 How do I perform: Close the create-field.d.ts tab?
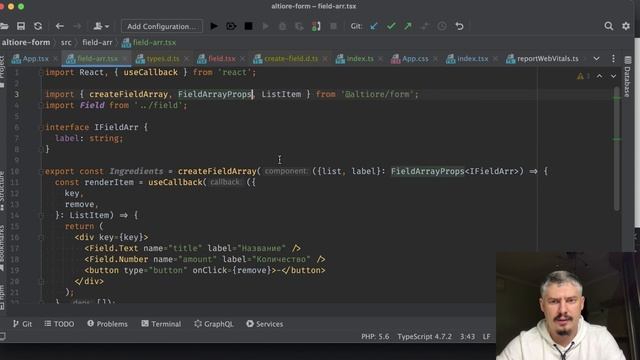click(x=325, y=59)
